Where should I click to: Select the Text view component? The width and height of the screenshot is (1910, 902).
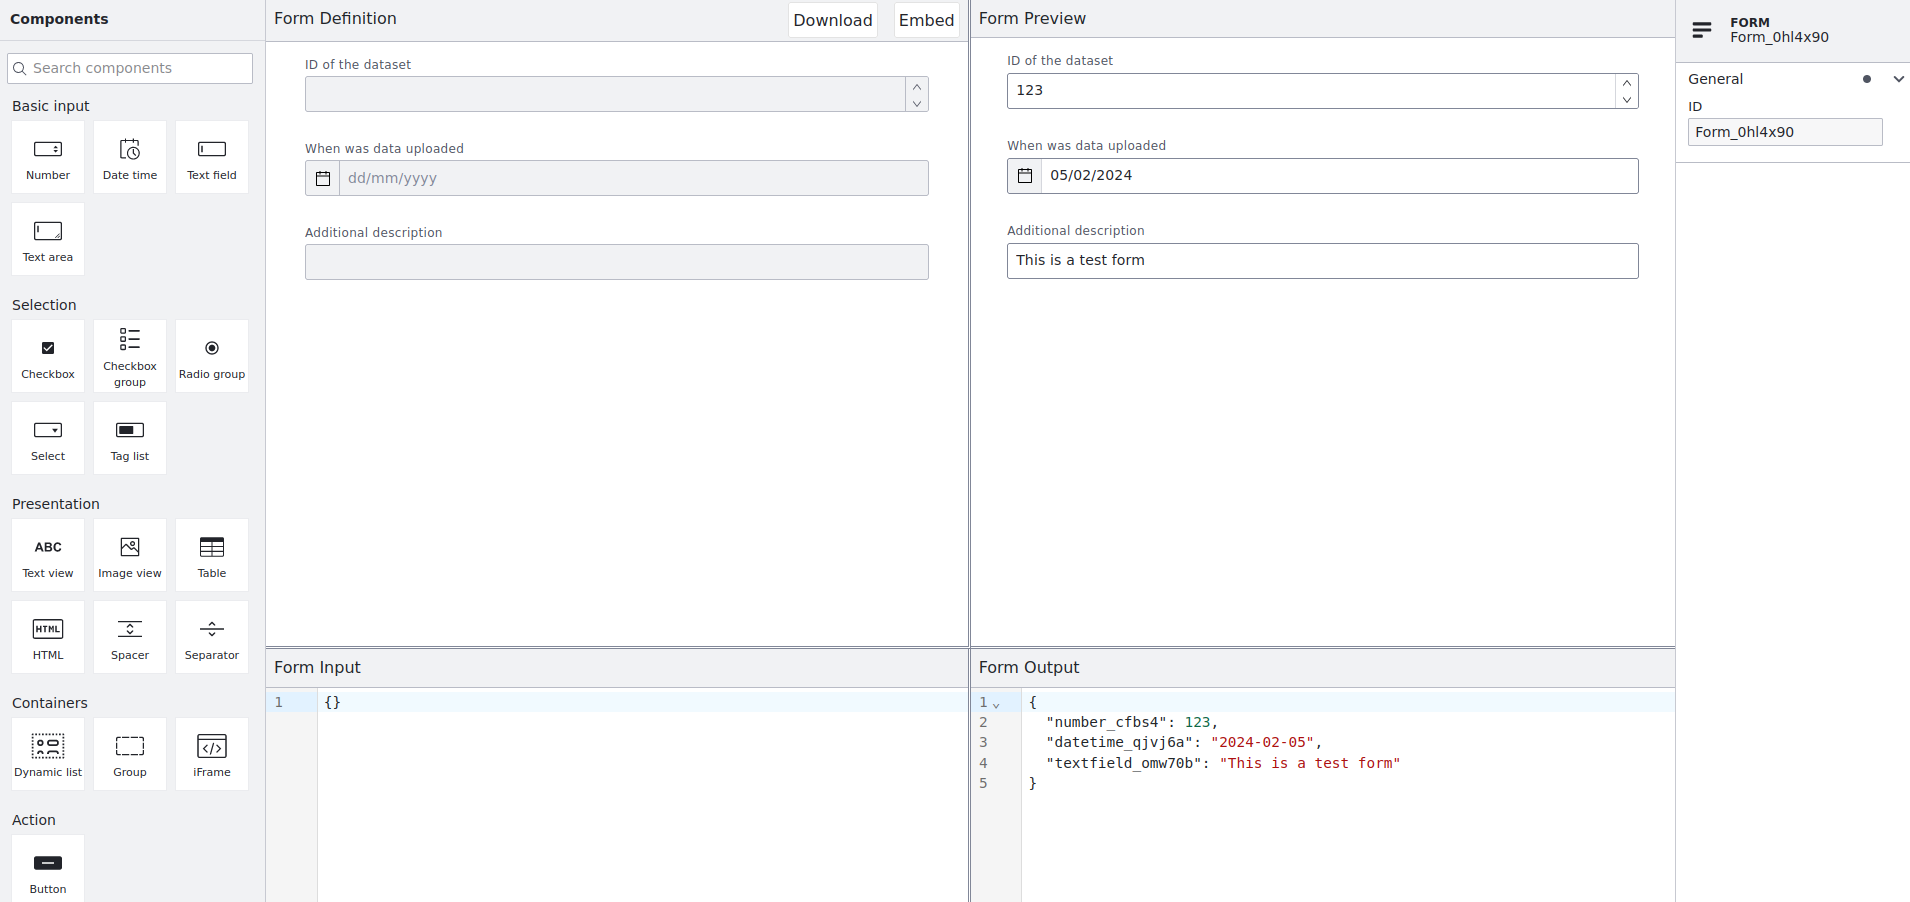coord(48,555)
